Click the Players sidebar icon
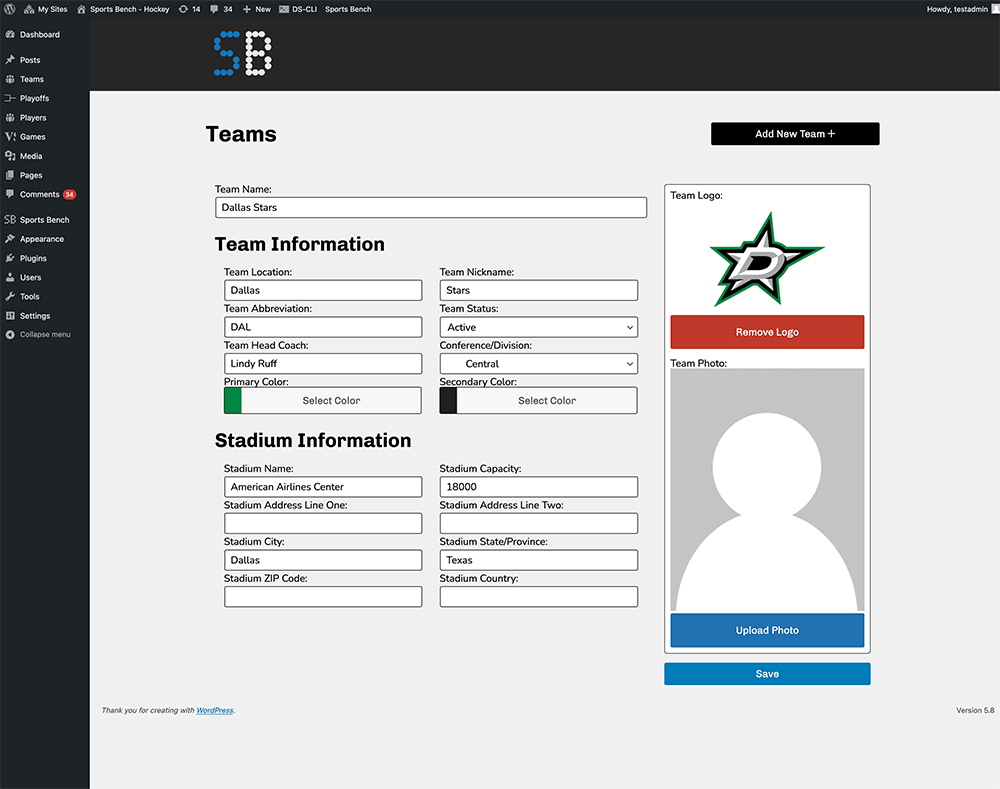Image resolution: width=1000 pixels, height=789 pixels. 10,117
